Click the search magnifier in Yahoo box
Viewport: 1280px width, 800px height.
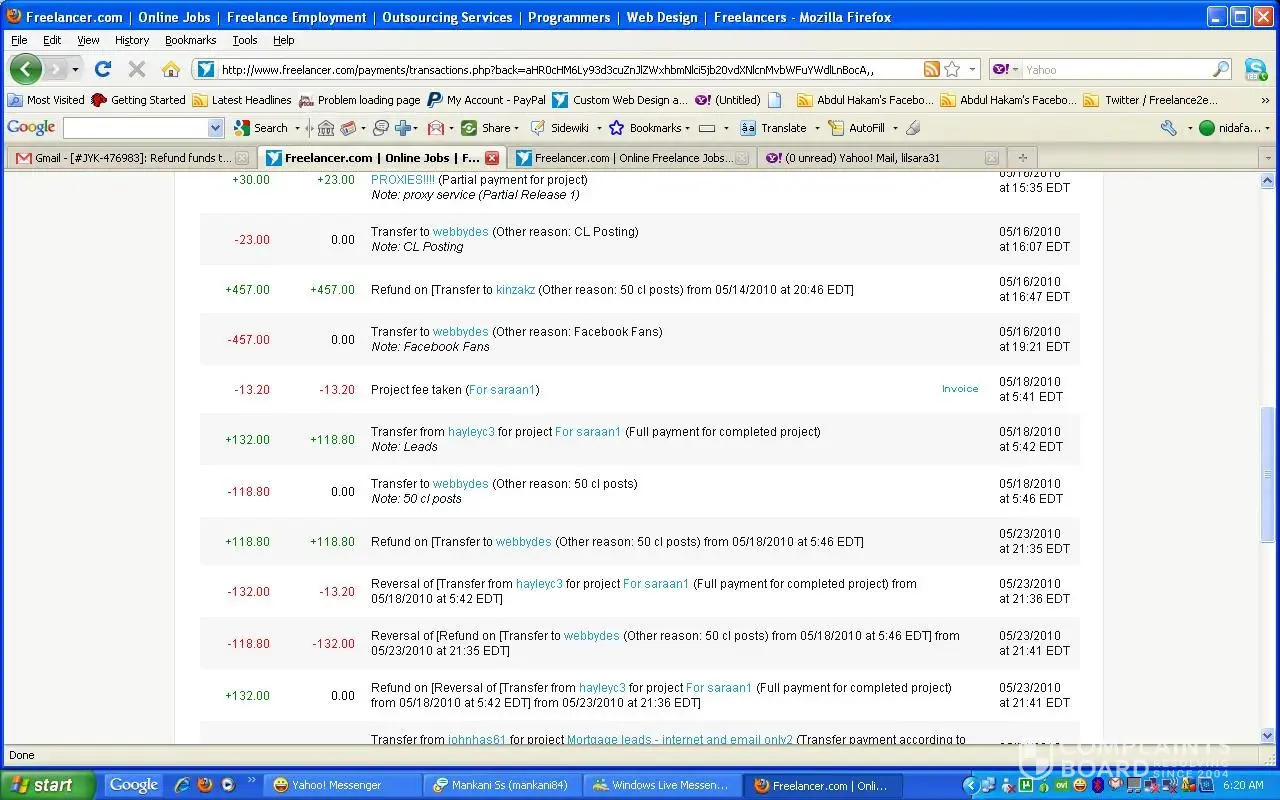[1221, 69]
